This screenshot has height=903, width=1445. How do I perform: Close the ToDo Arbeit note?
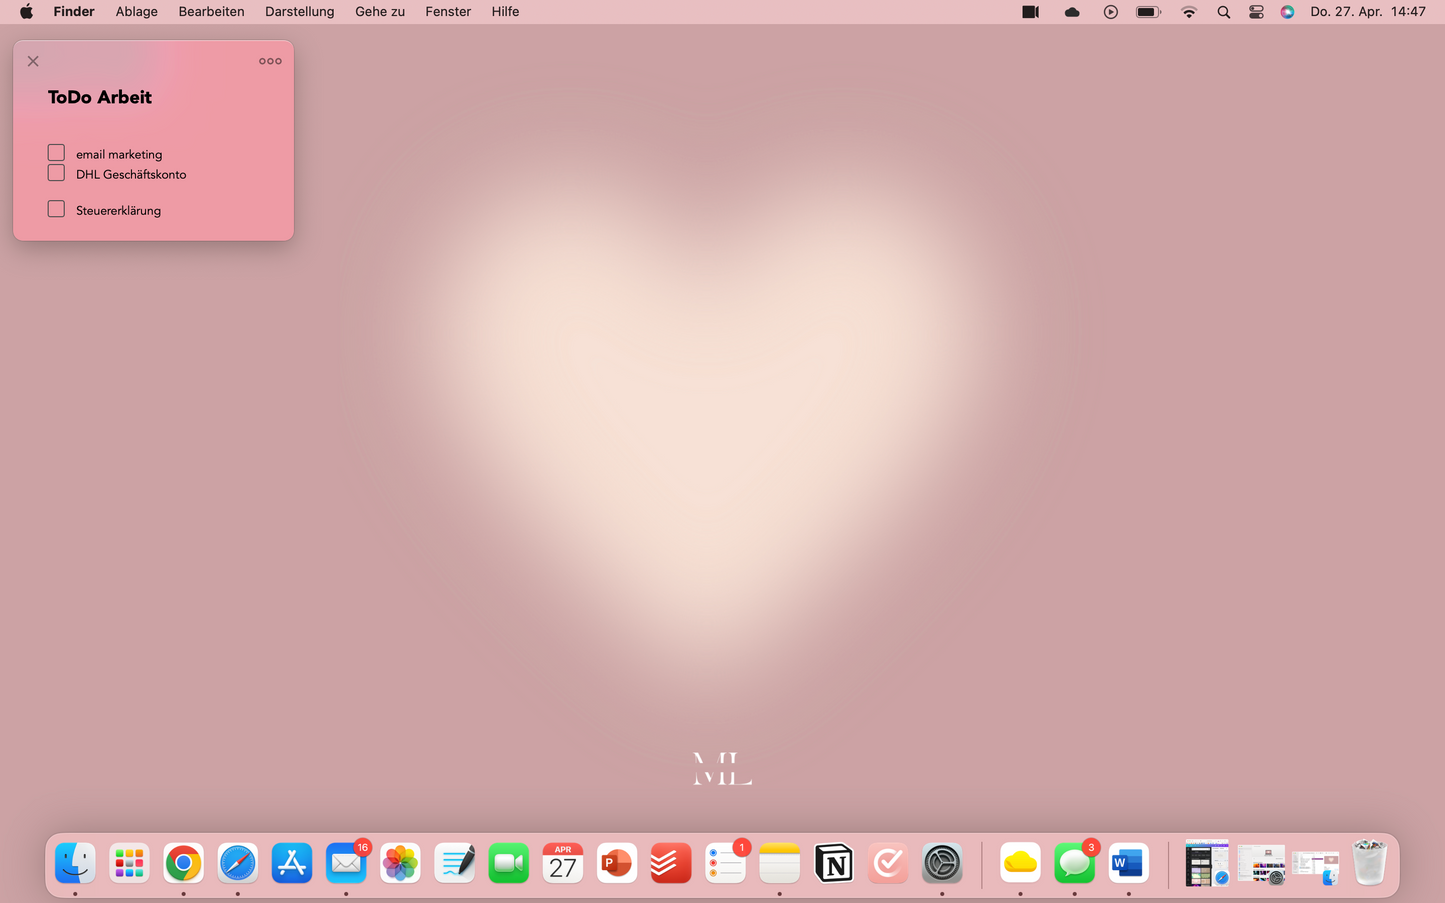tap(33, 61)
